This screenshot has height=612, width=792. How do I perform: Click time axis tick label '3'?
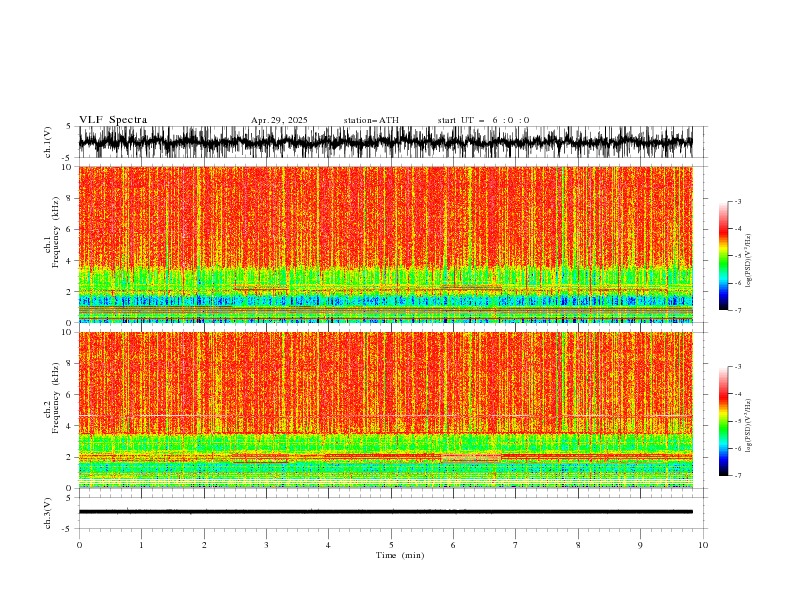266,545
